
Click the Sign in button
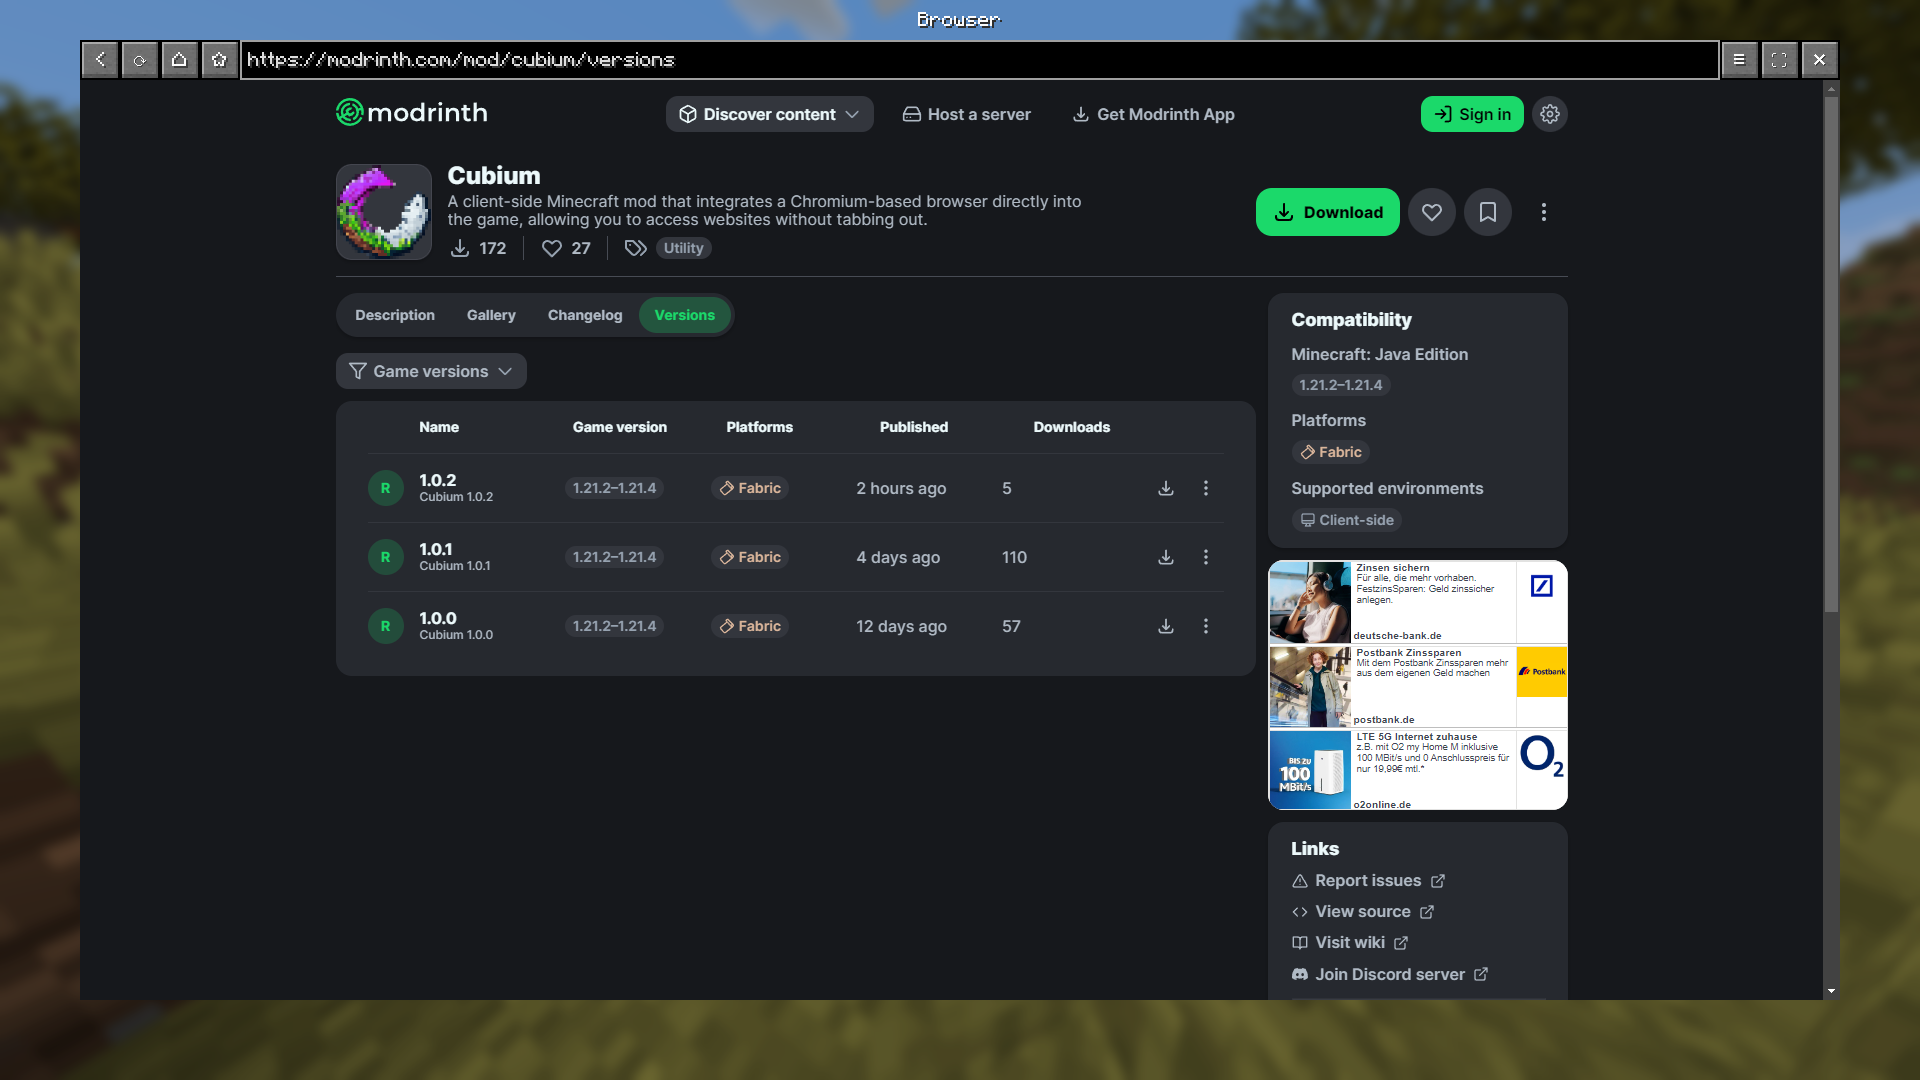pyautogui.click(x=1472, y=114)
